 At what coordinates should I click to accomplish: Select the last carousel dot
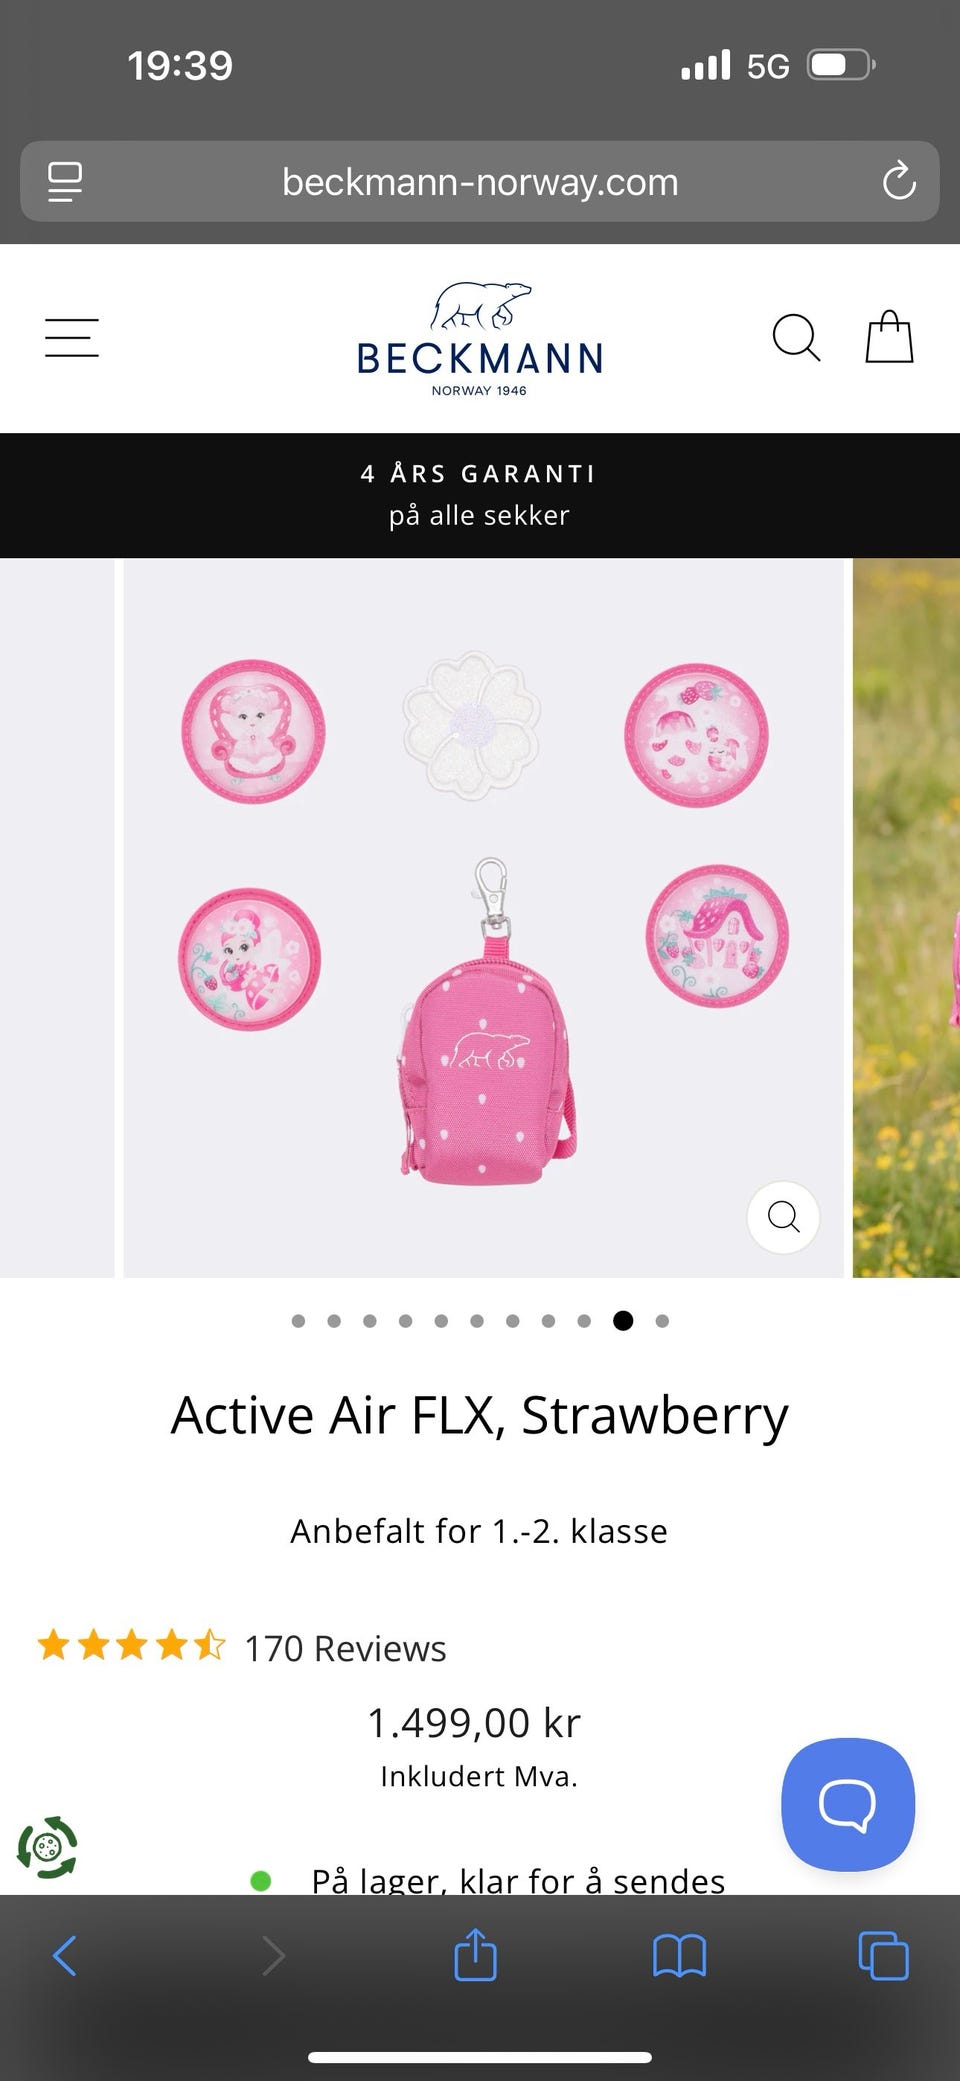tap(662, 1321)
